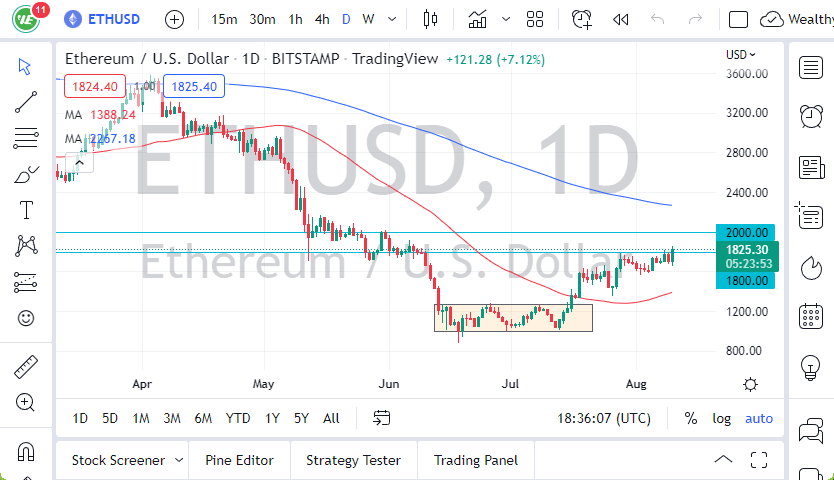The height and width of the screenshot is (480, 834).
Task: Open the Pine Editor tab
Action: click(240, 460)
